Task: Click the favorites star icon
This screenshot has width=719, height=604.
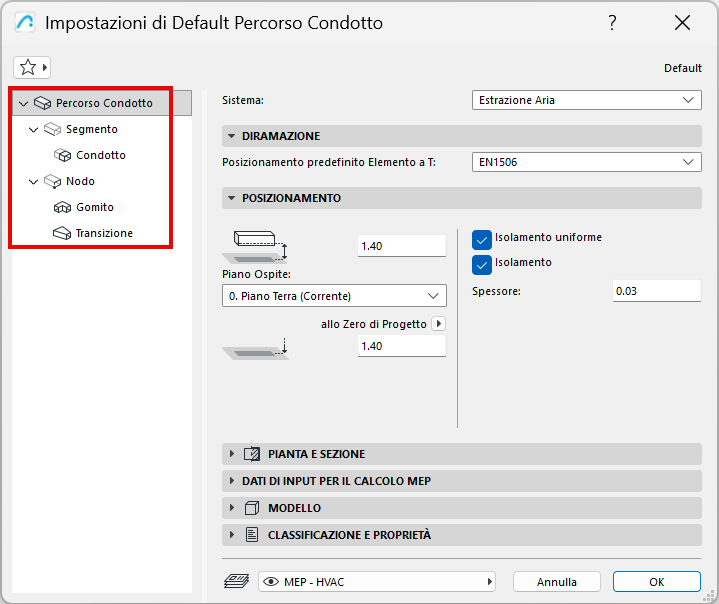Action: [28, 67]
